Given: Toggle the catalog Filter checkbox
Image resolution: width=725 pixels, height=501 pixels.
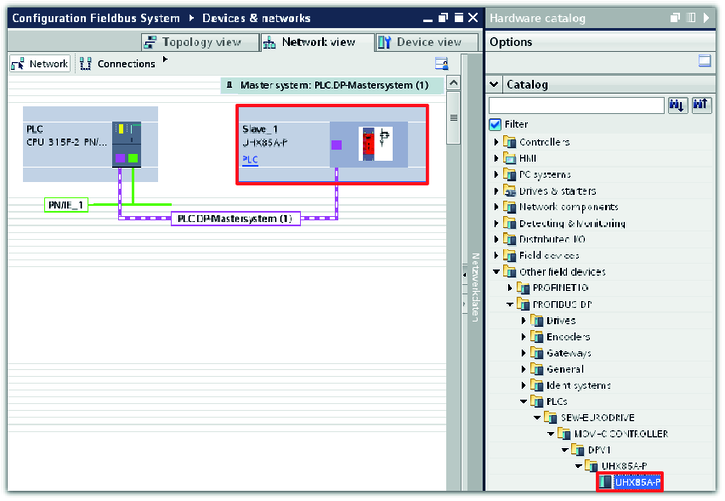Looking at the screenshot, I should (495, 124).
